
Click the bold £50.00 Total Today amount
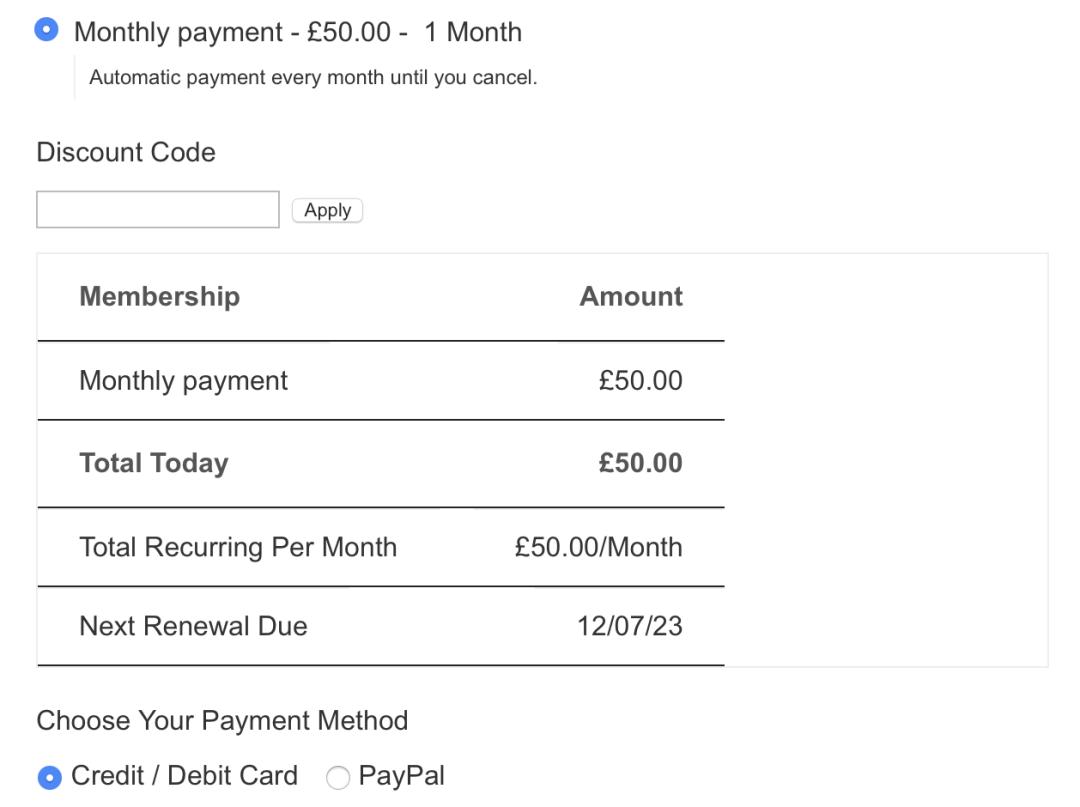point(640,463)
